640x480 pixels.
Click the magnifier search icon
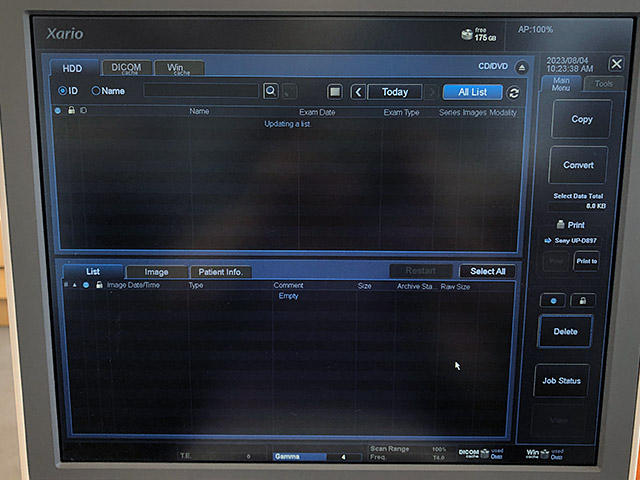tap(271, 91)
